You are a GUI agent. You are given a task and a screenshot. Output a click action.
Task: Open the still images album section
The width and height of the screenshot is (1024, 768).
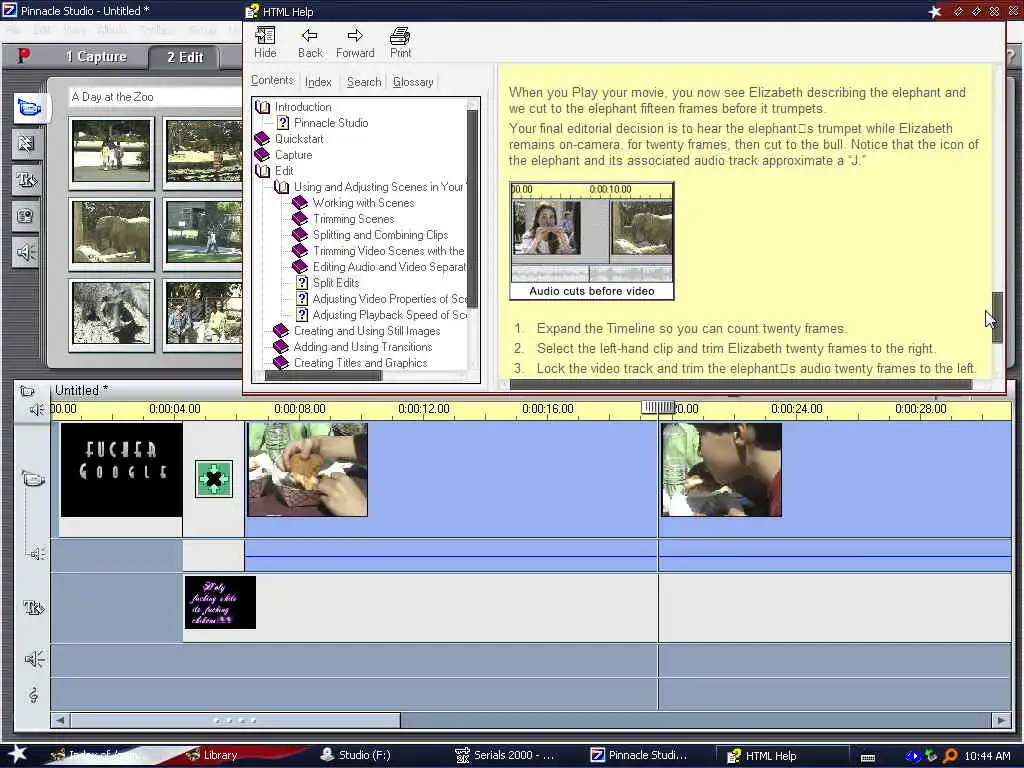[27, 216]
